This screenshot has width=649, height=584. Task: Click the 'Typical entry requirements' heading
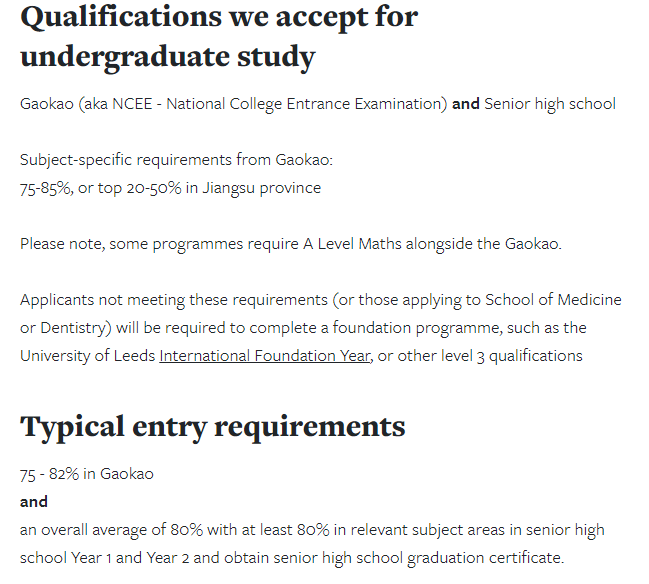[x=213, y=427]
